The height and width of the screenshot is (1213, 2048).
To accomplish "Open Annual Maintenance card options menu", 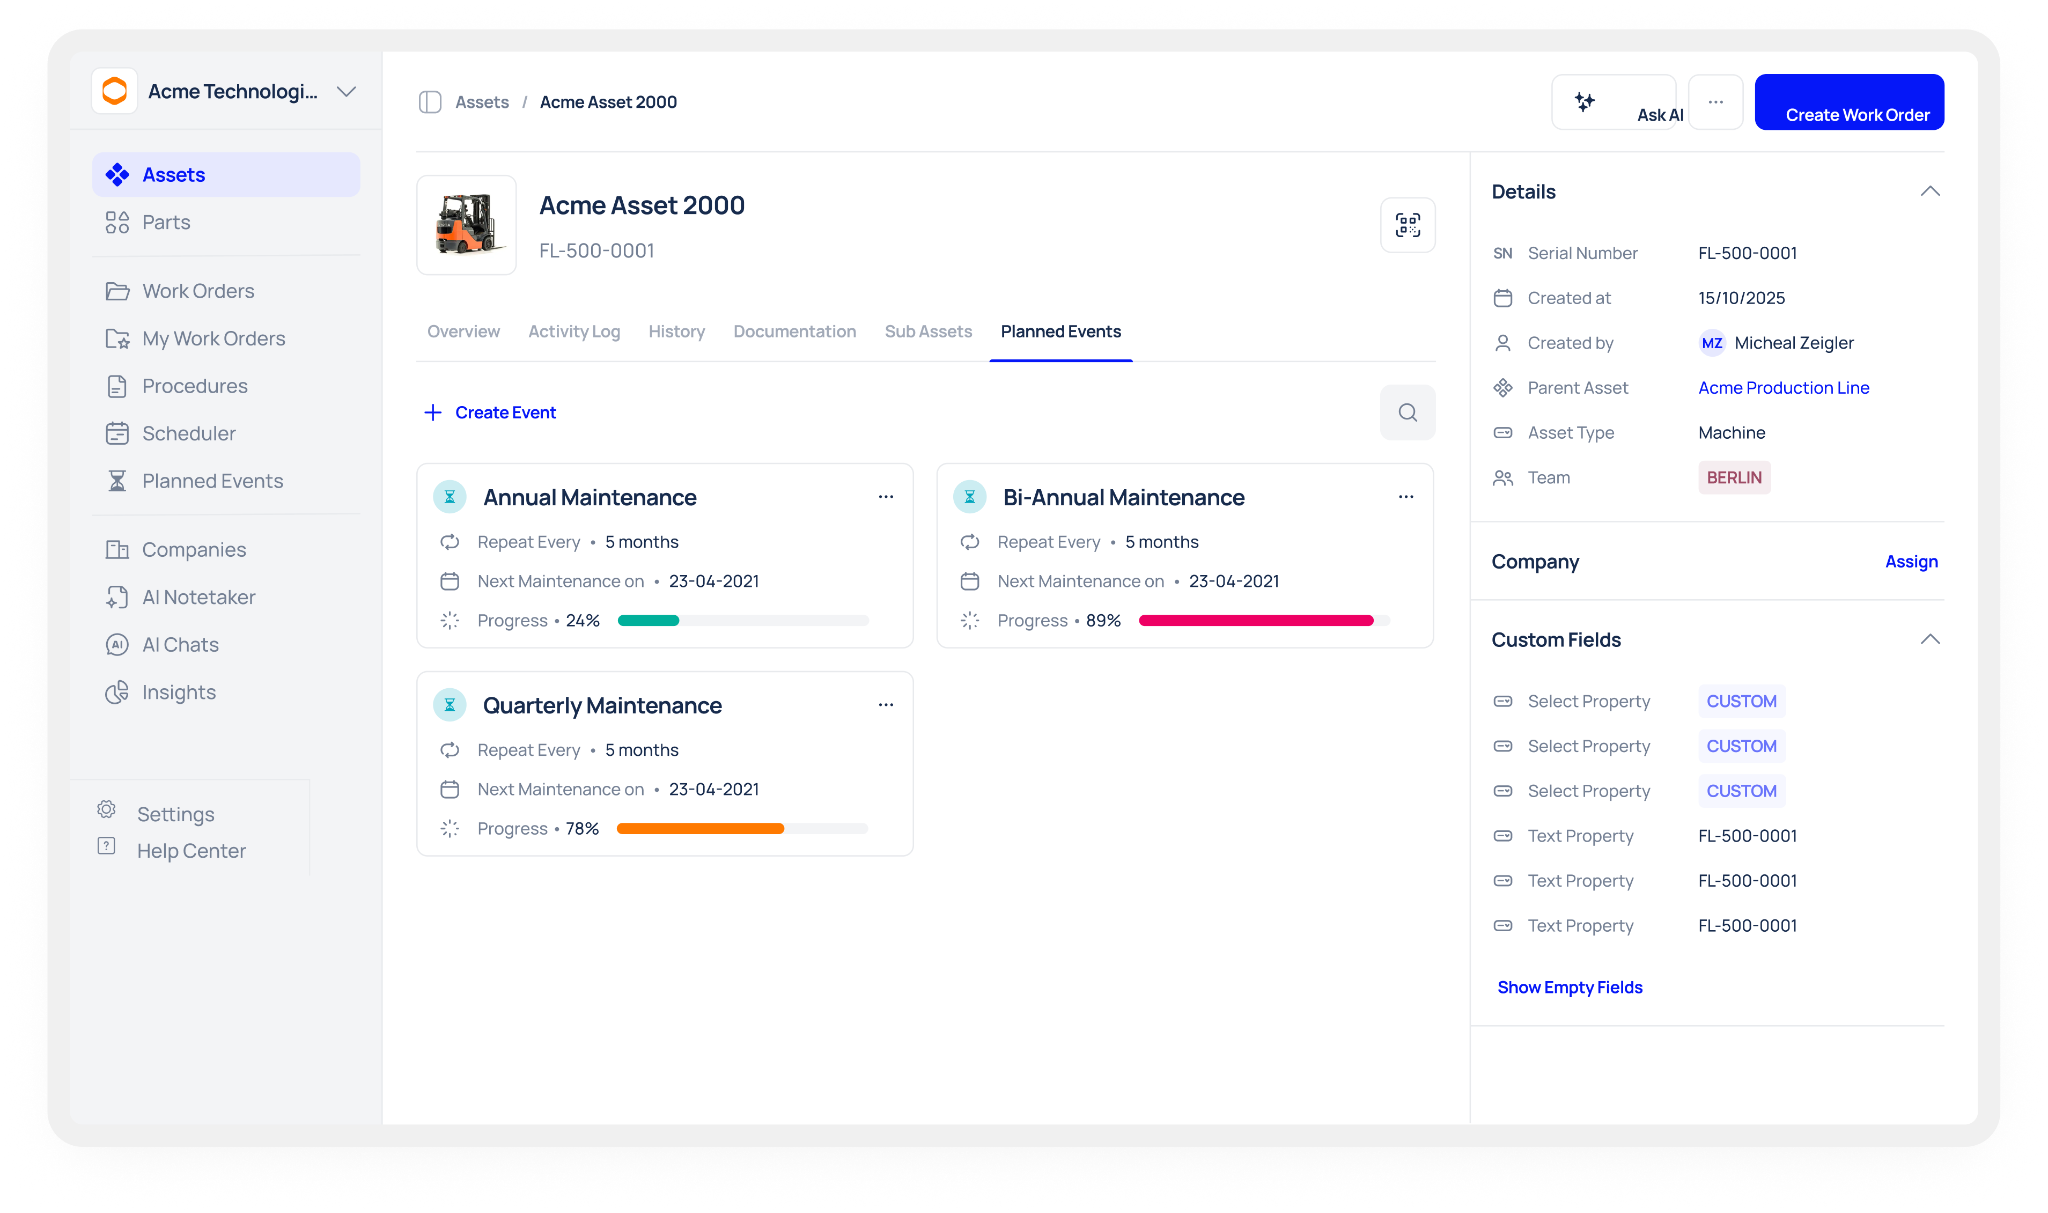I will tap(885, 497).
